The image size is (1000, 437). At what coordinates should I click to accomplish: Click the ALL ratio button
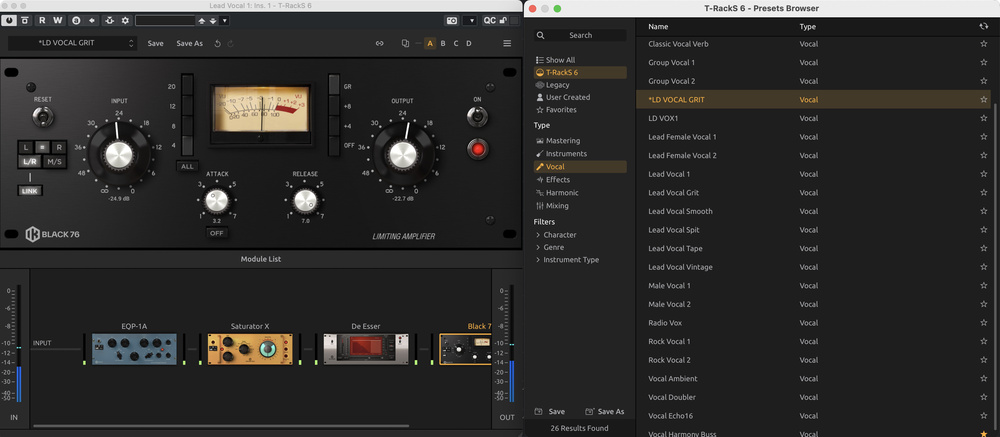click(188, 167)
